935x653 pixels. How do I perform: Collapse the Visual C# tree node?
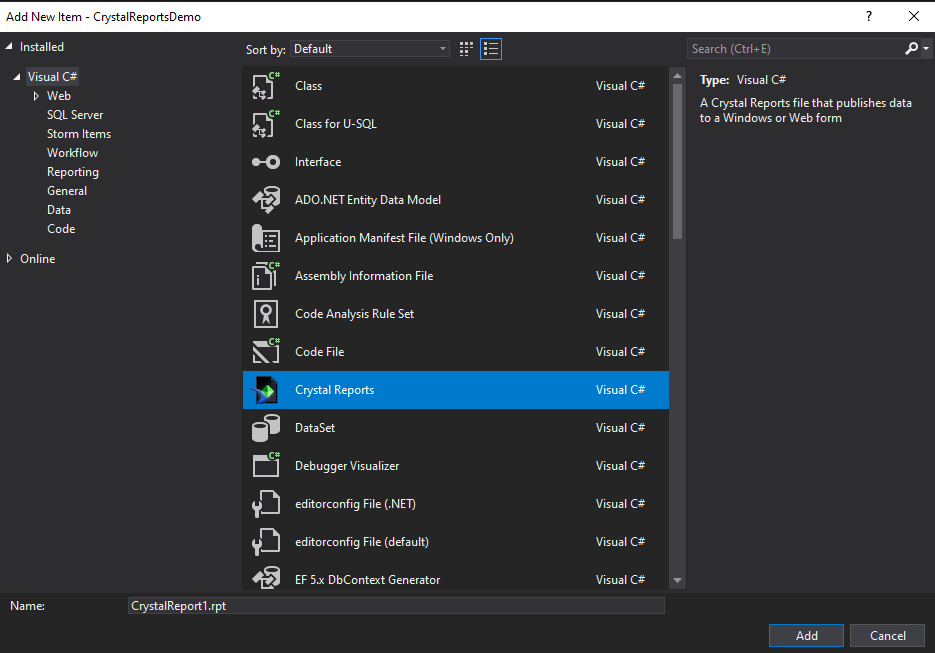tap(17, 77)
